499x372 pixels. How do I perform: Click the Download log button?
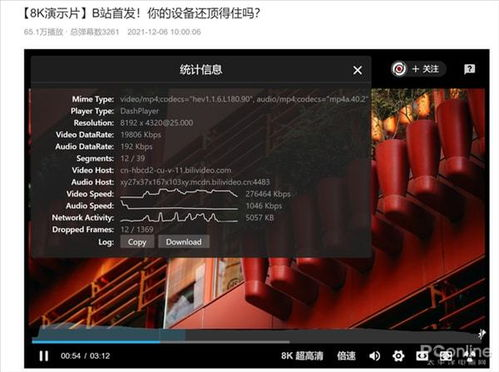click(x=184, y=242)
